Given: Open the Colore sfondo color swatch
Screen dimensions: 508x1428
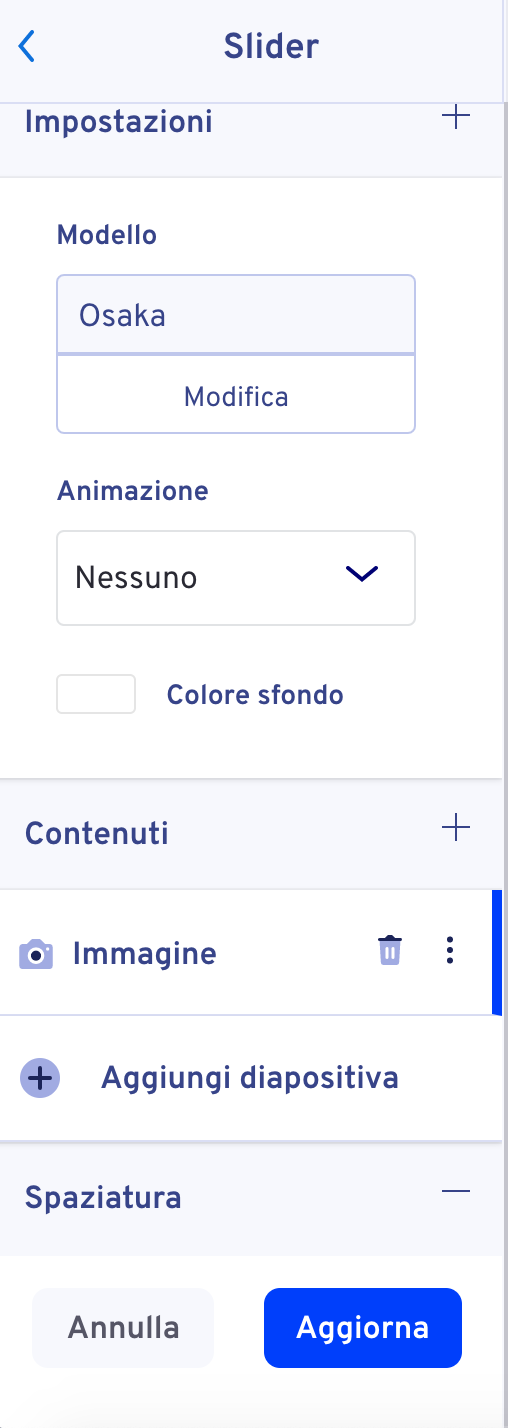Looking at the screenshot, I should 96,694.
